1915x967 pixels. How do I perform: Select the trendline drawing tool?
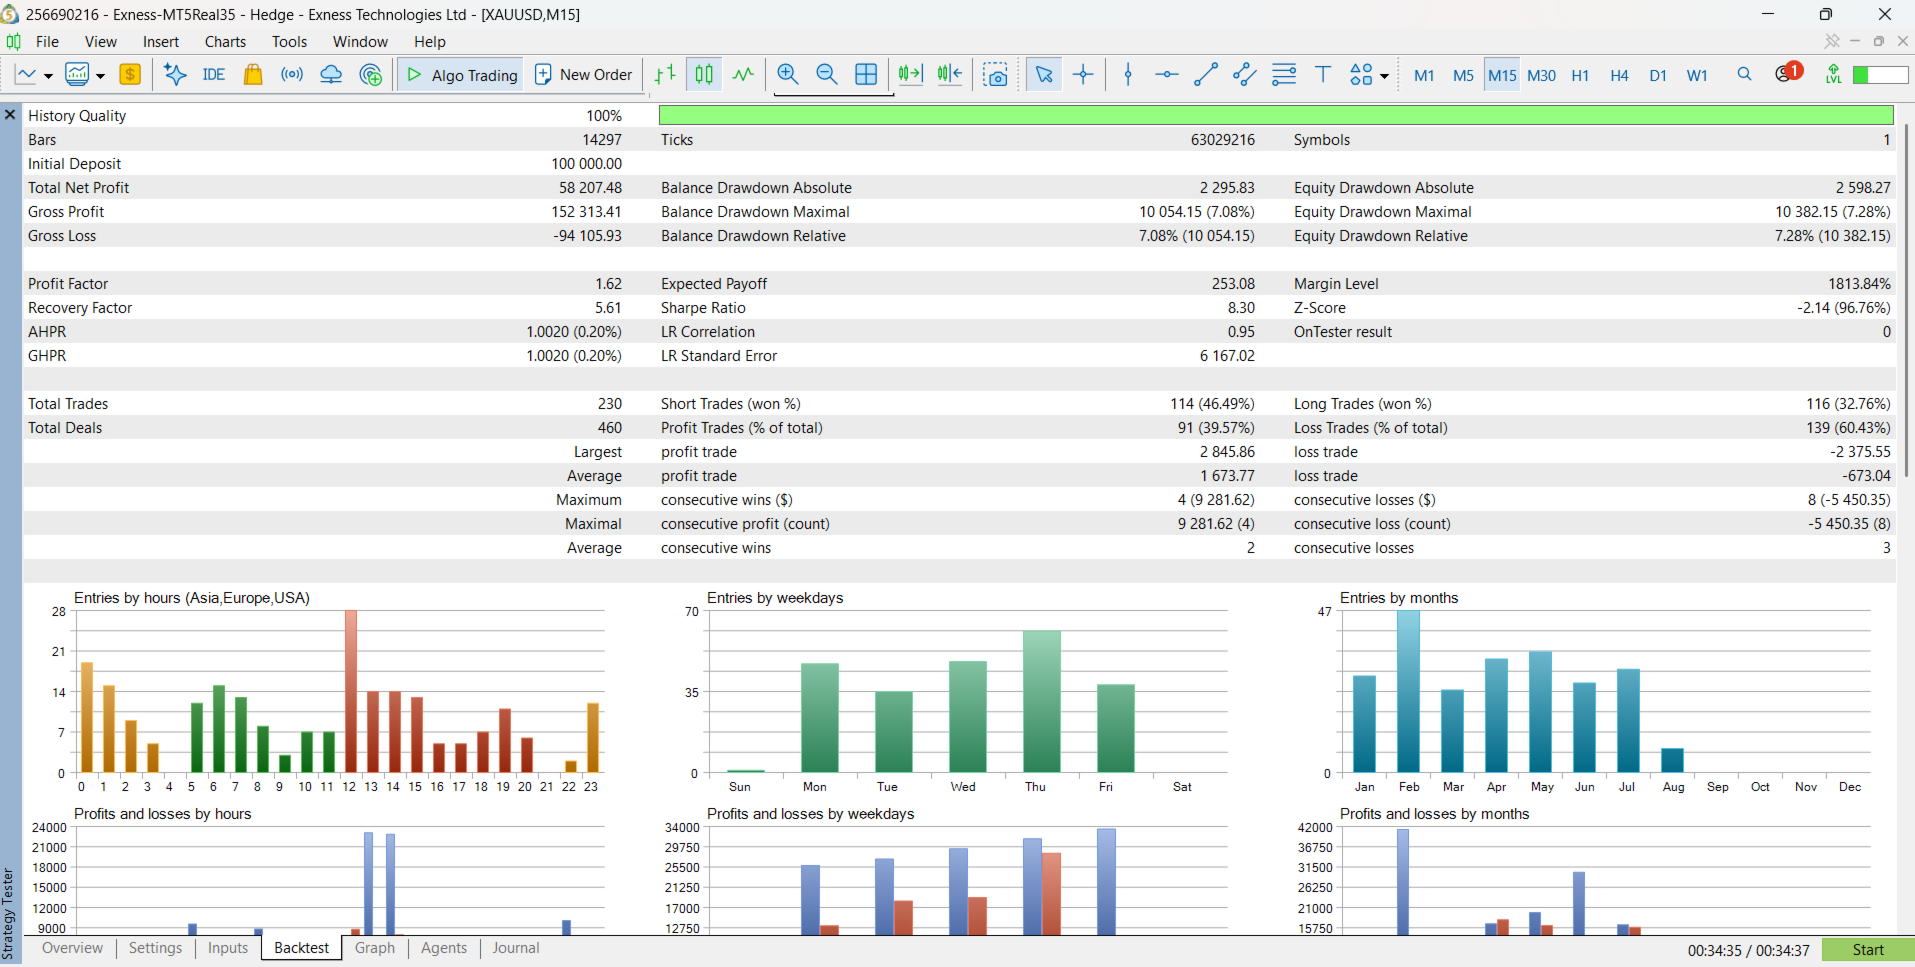pyautogui.click(x=1206, y=75)
